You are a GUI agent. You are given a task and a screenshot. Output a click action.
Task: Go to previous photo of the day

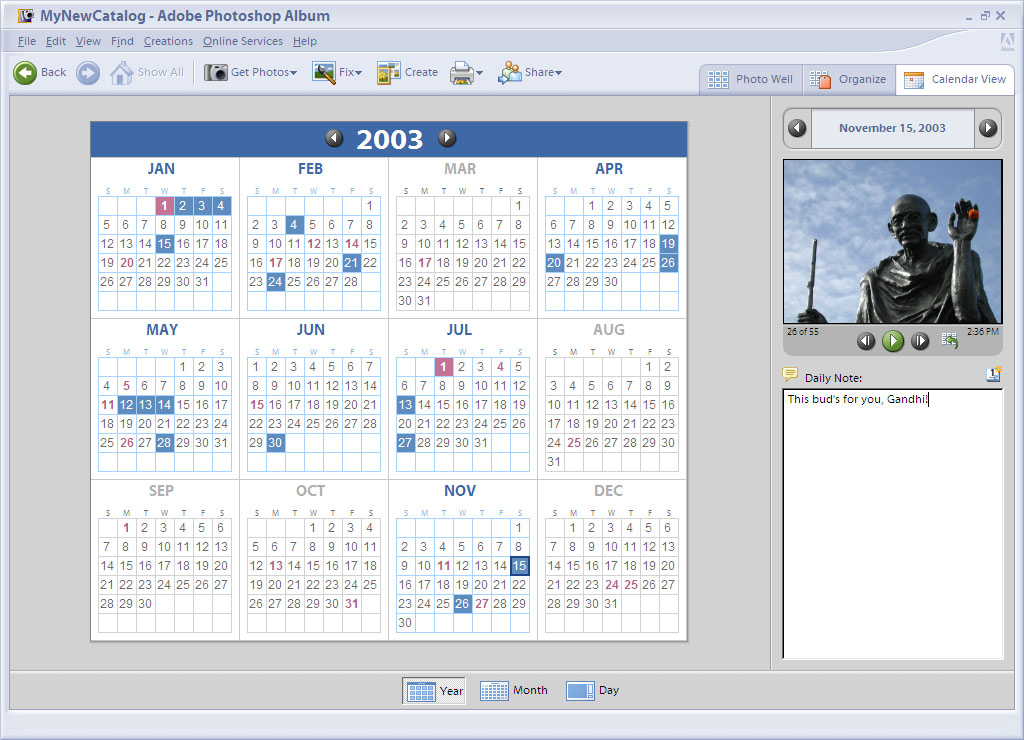click(x=866, y=341)
